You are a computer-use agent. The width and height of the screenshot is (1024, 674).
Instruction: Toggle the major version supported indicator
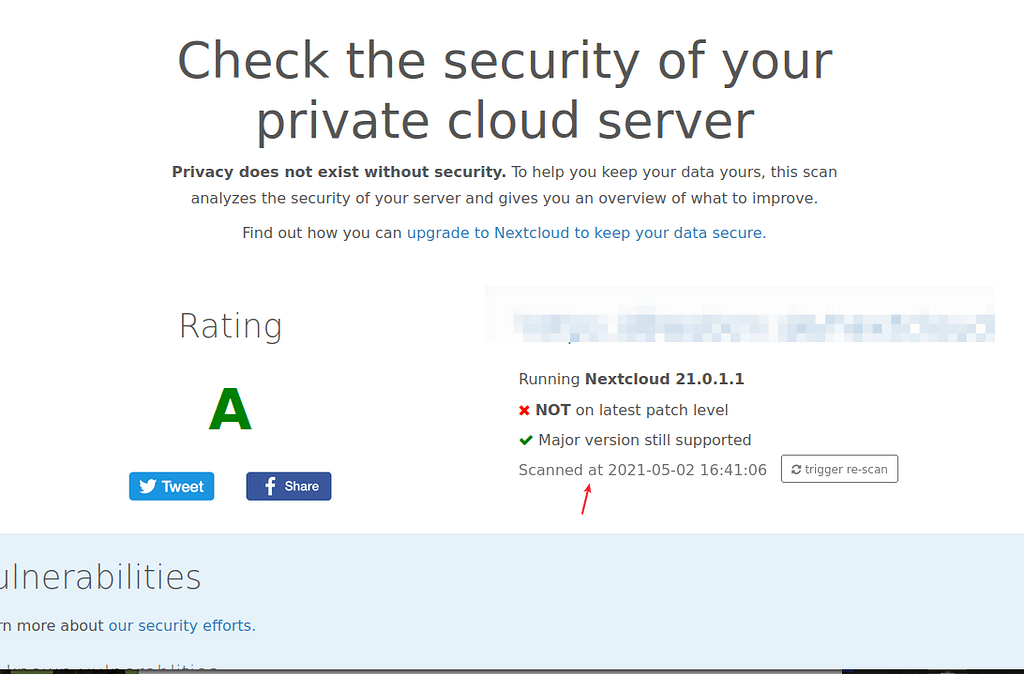[635, 439]
